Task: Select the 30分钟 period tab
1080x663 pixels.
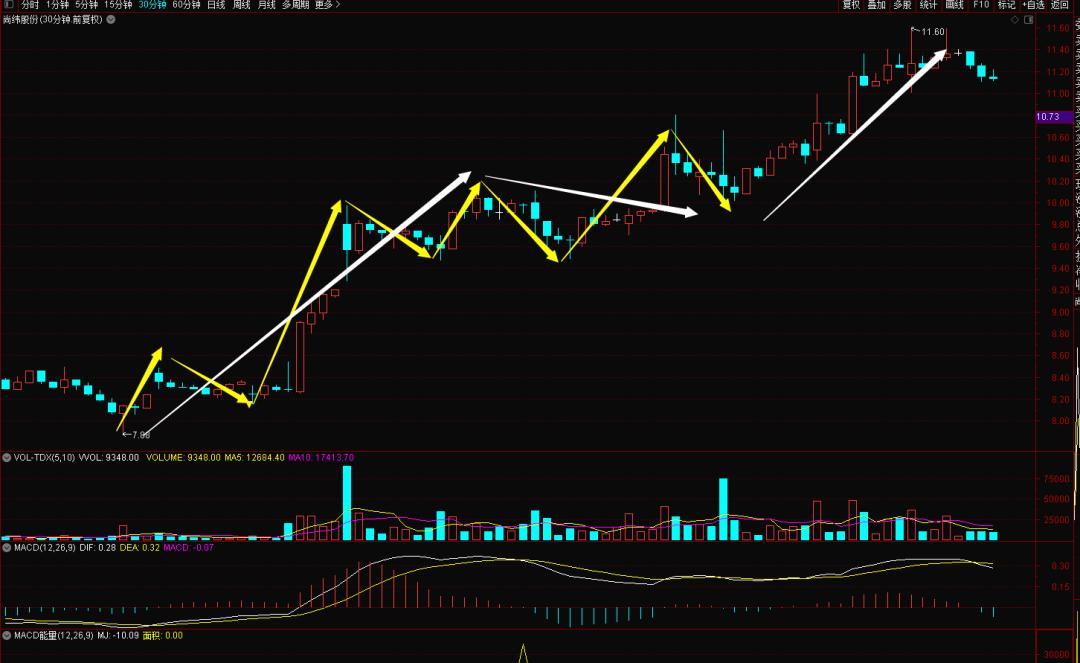Action: [x=152, y=5]
